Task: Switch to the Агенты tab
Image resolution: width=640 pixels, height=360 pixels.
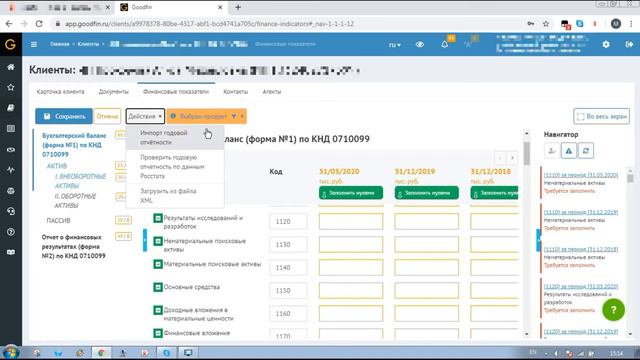Action: pyautogui.click(x=272, y=91)
